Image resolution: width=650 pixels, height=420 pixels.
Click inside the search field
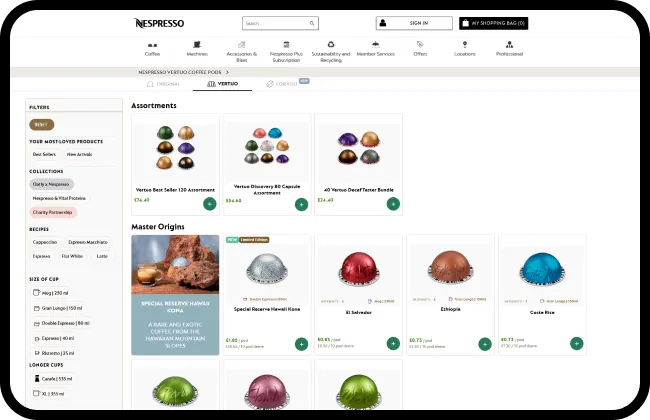coord(280,23)
